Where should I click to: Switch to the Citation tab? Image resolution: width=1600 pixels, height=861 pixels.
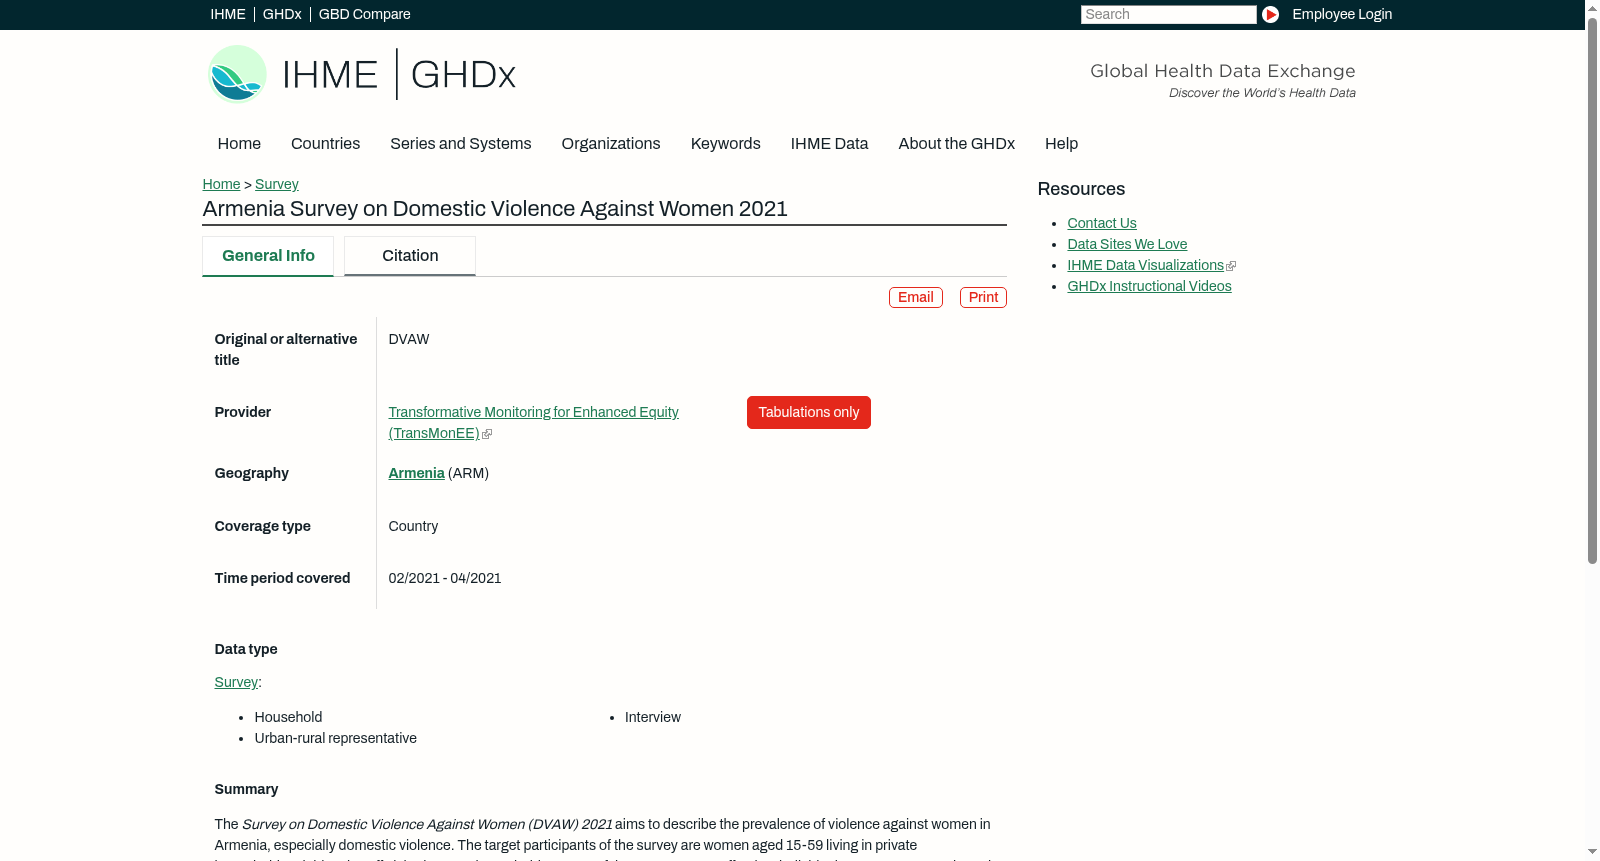pyautogui.click(x=410, y=256)
